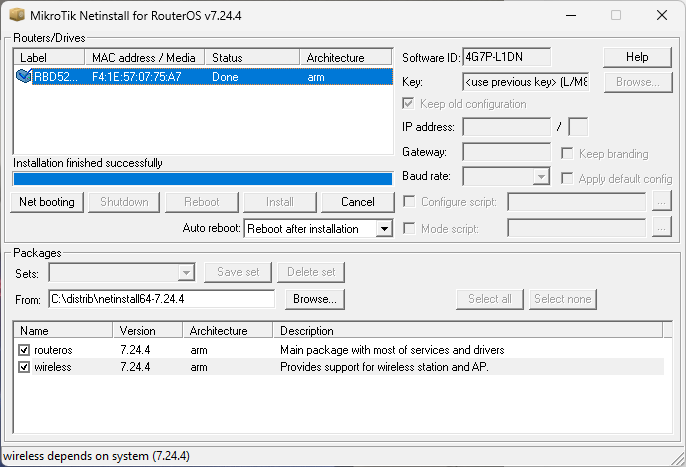Image resolution: width=686 pixels, height=467 pixels.
Task: Click the Gateway input field
Action: coord(506,152)
